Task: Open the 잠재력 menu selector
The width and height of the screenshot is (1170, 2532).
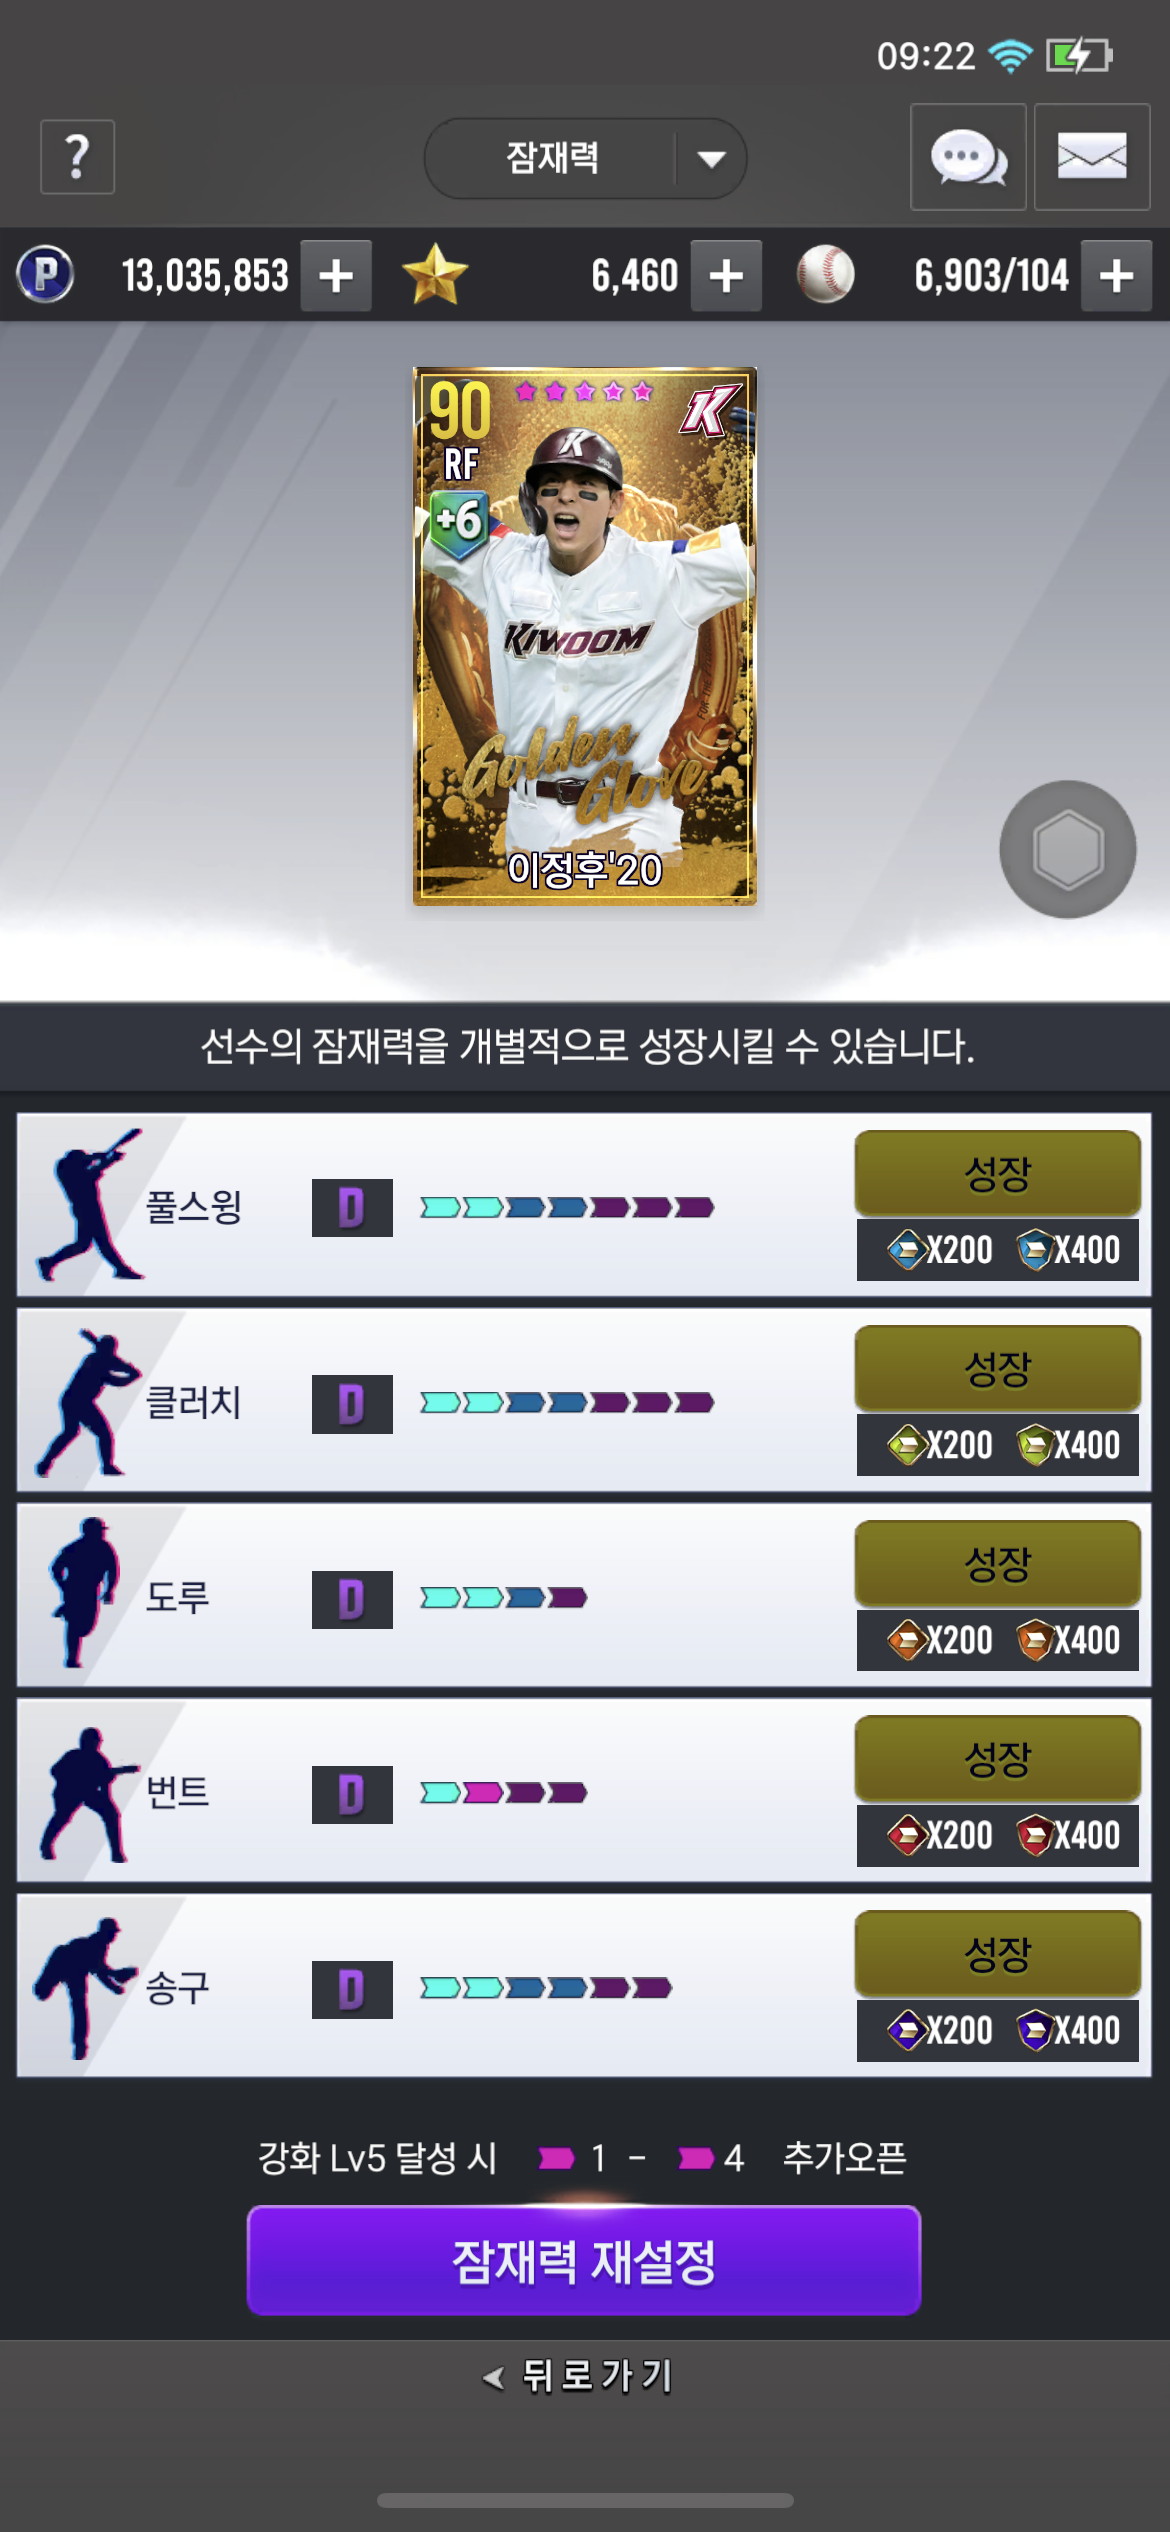Action: coord(585,158)
